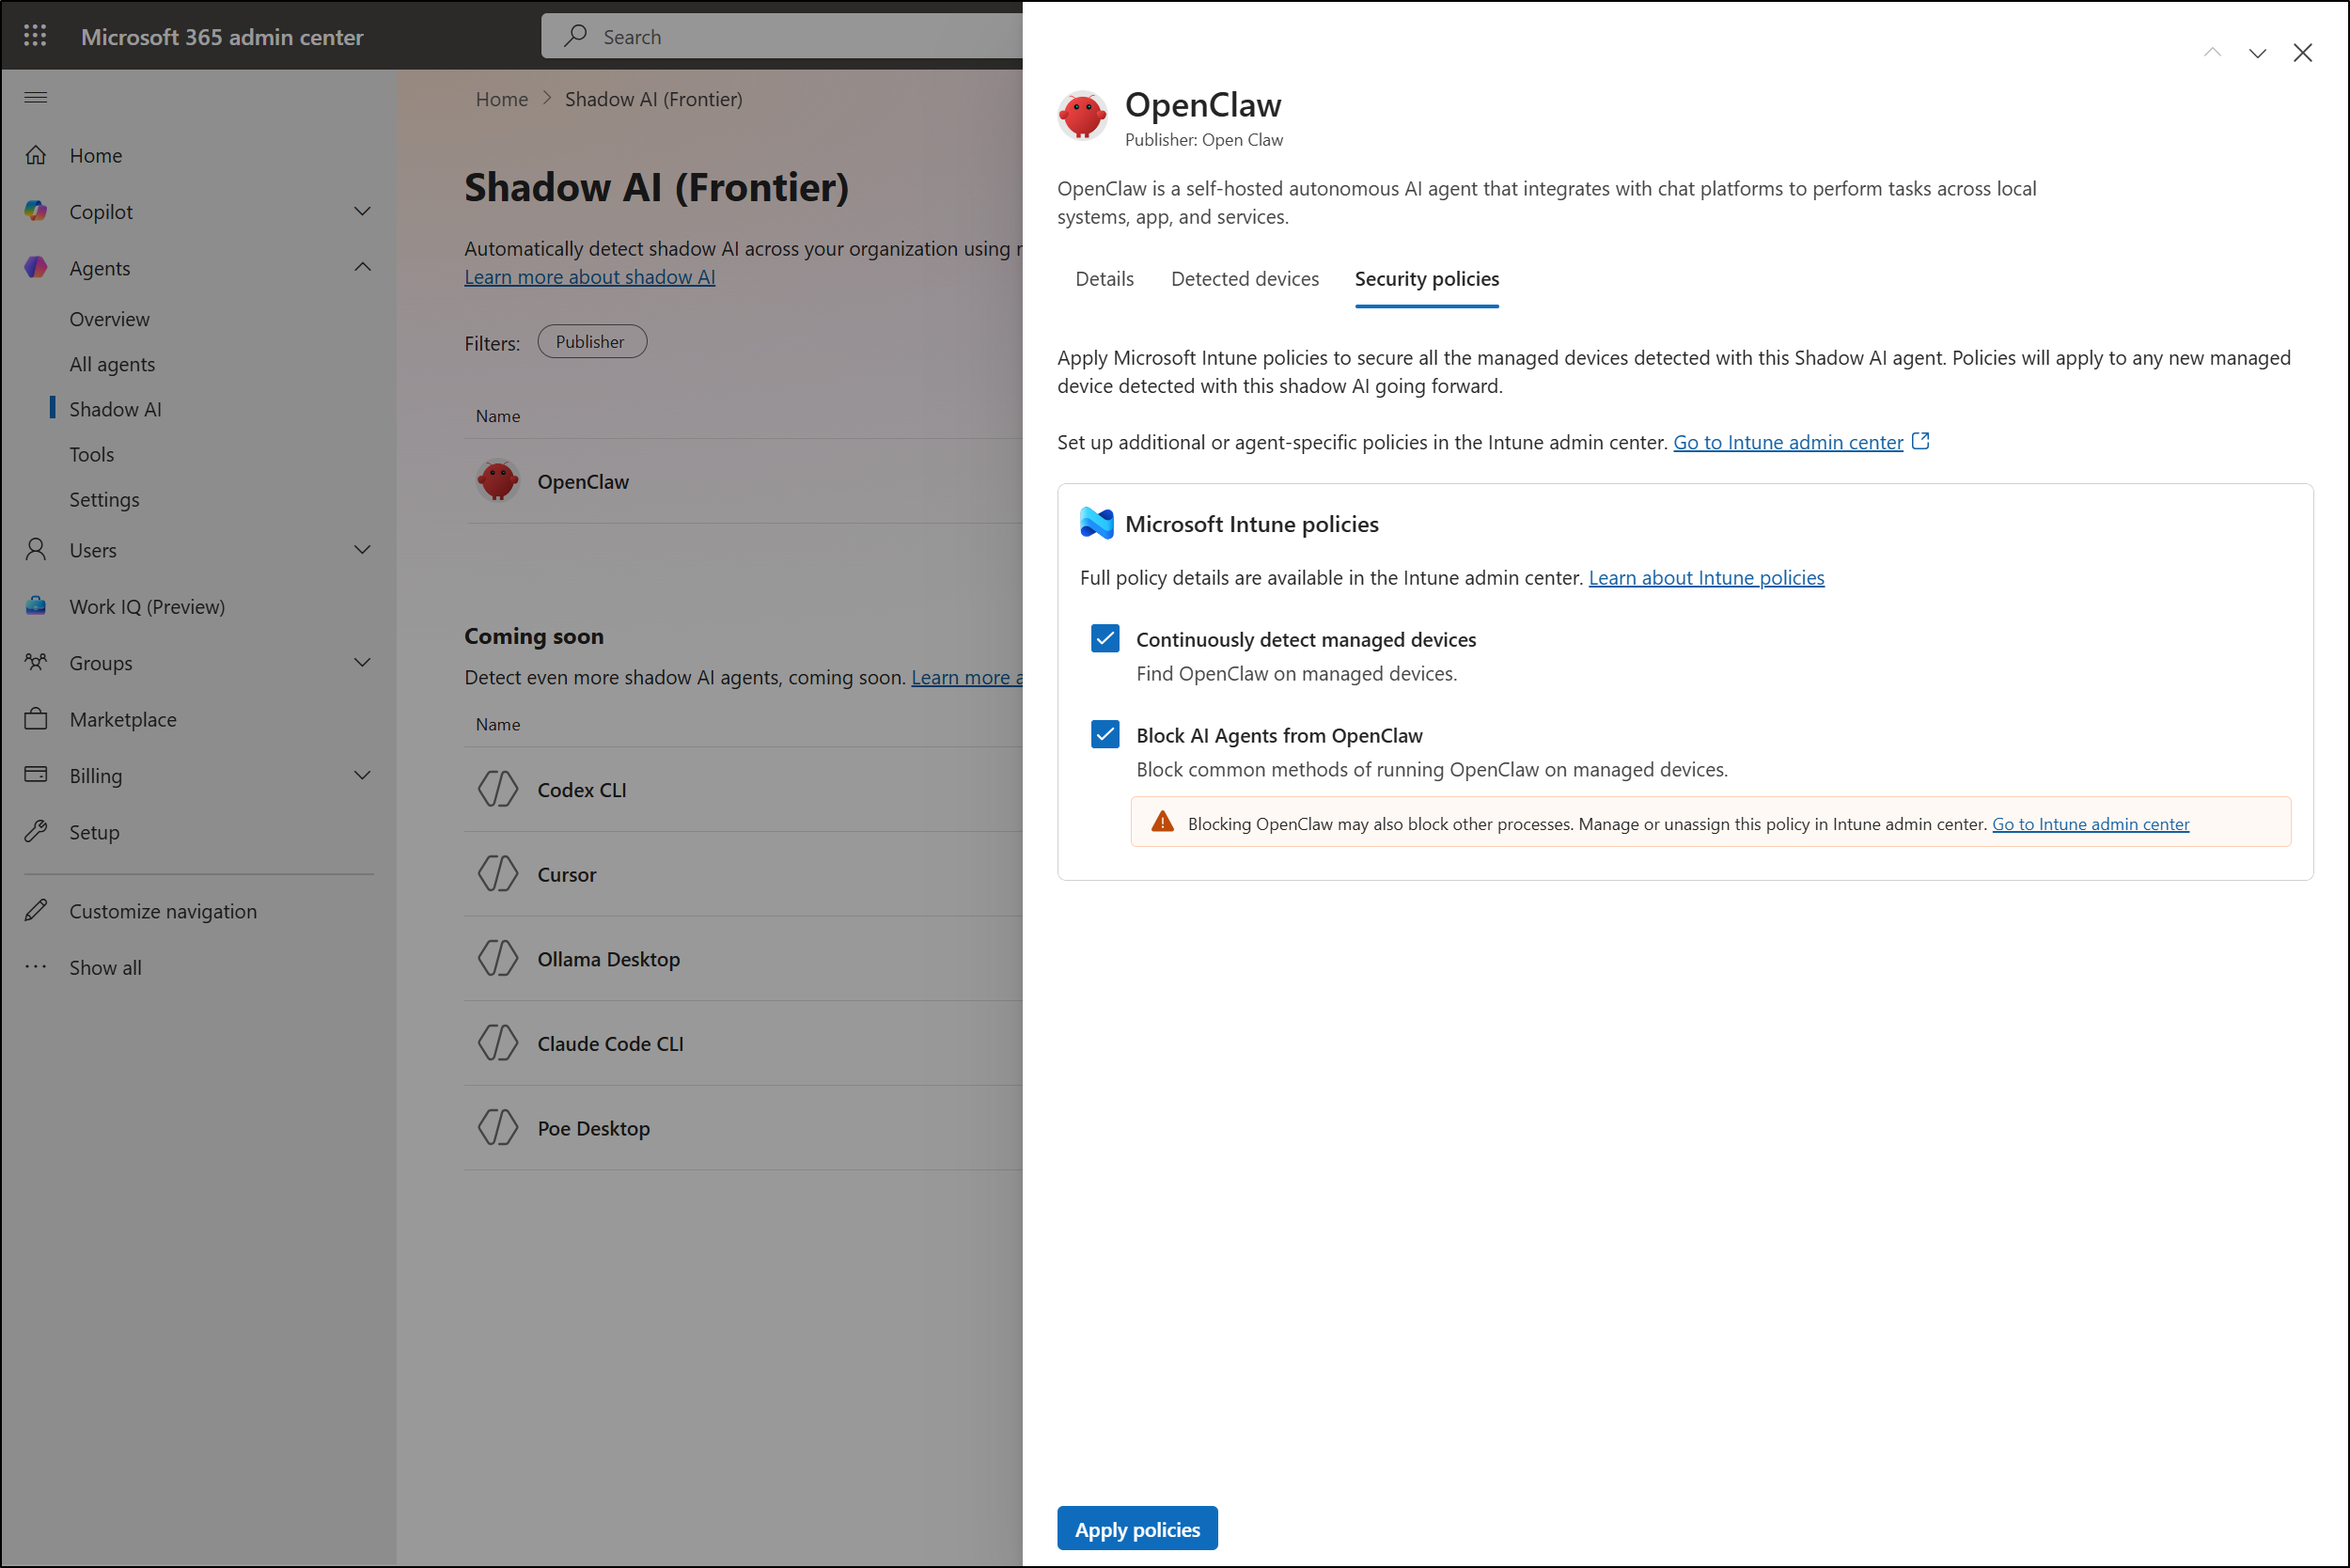Image resolution: width=2350 pixels, height=1568 pixels.
Task: Click the Show all ellipsis icon
Action: pos(36,966)
